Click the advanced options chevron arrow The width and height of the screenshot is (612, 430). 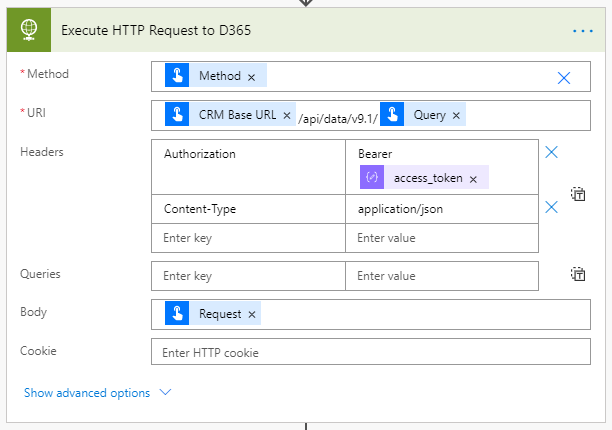[166, 393]
